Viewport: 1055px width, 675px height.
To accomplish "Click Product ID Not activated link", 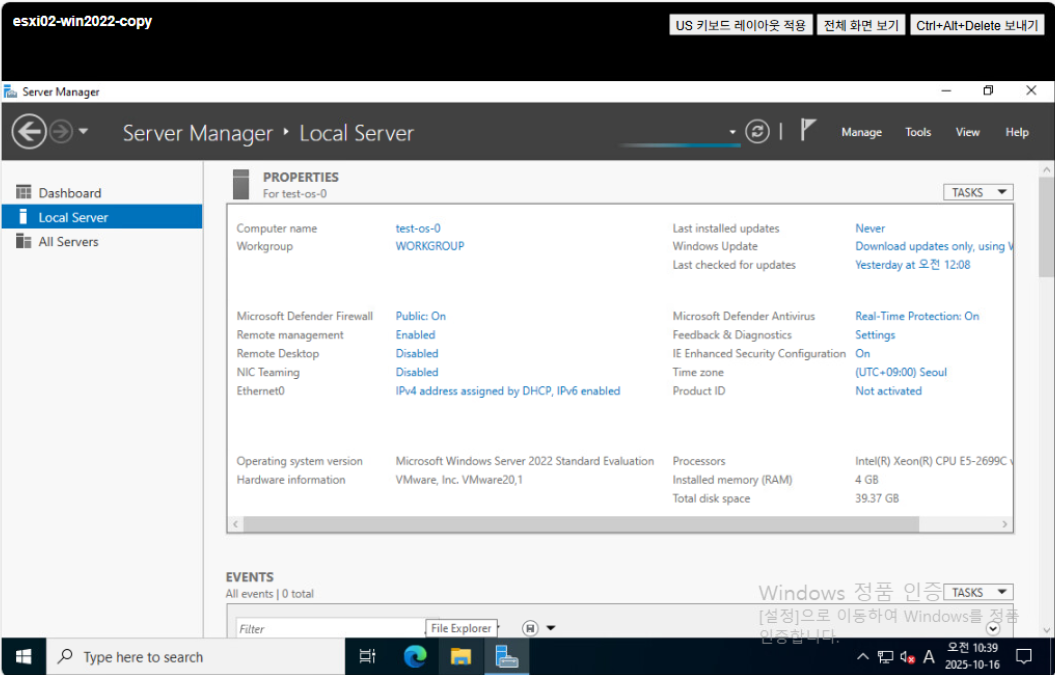I will (x=888, y=391).
